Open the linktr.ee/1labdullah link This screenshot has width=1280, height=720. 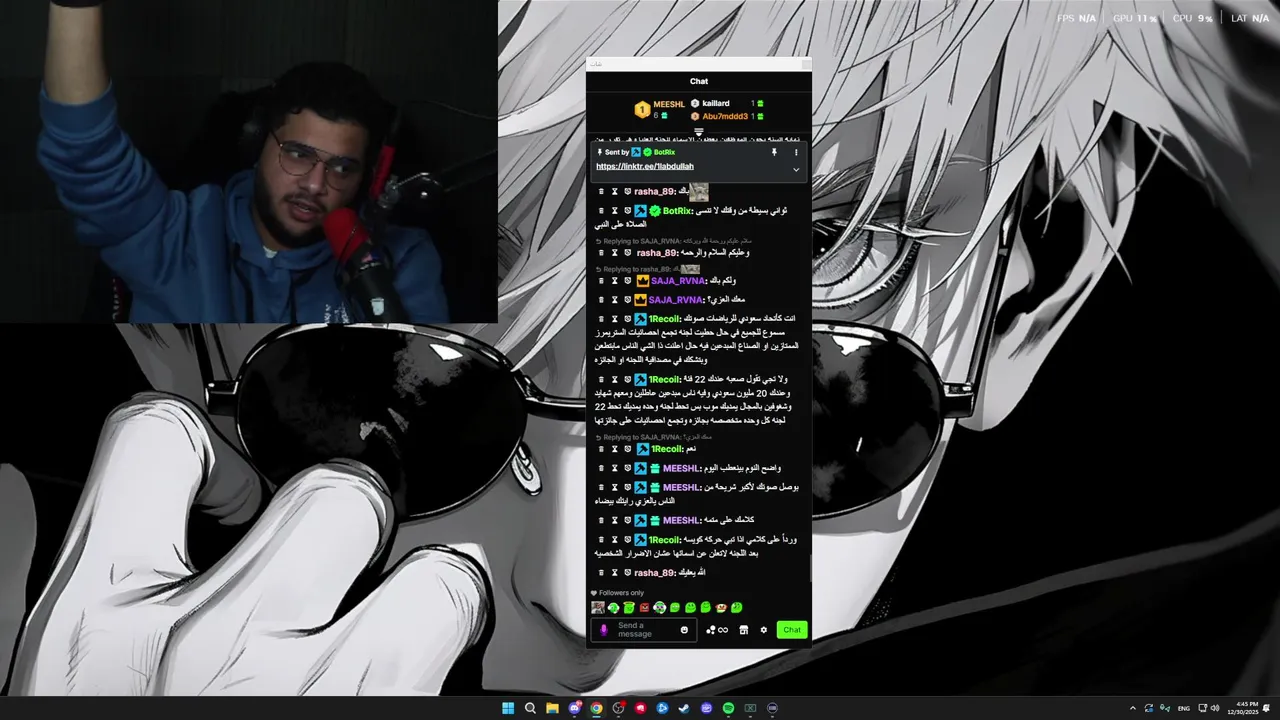point(645,166)
